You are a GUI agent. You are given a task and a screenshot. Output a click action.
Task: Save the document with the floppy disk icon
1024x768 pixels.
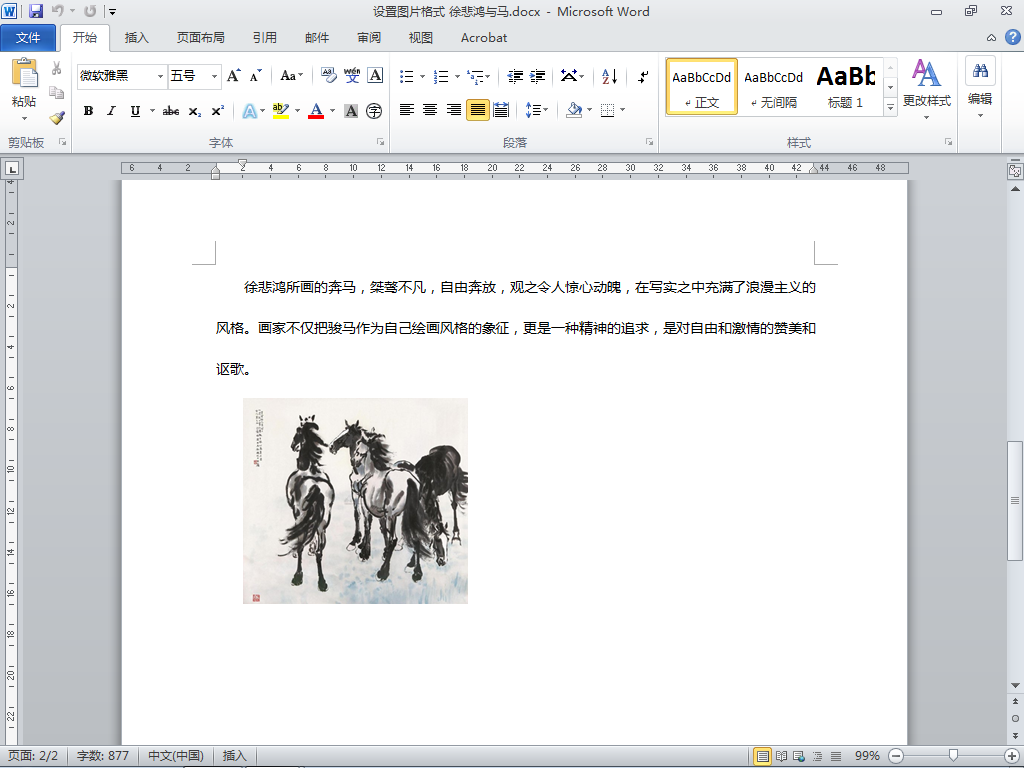(x=36, y=10)
